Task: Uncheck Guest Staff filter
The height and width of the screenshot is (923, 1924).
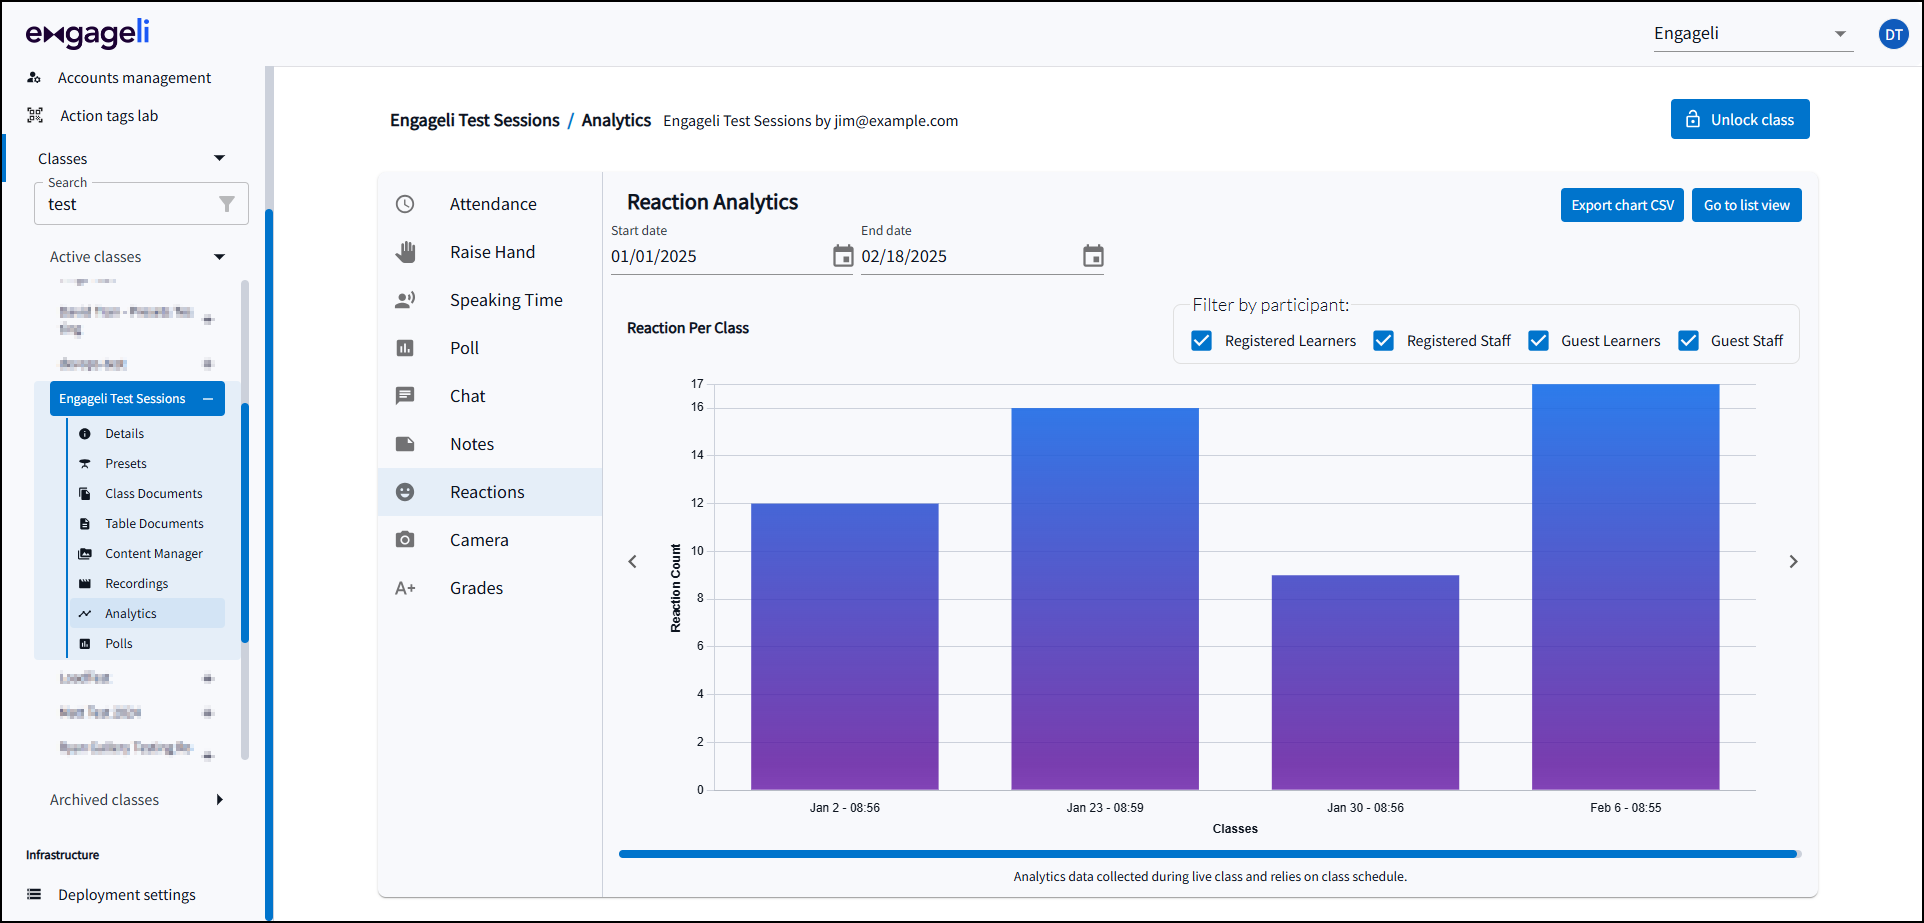Action: [x=1688, y=341]
